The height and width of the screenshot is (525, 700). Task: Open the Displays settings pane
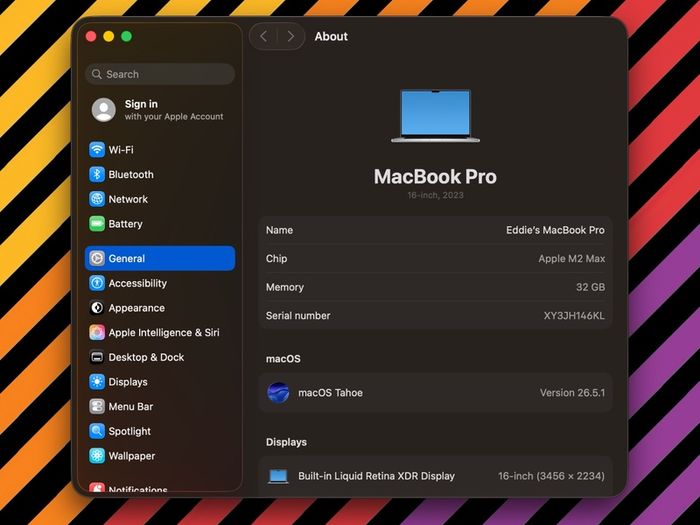point(160,382)
